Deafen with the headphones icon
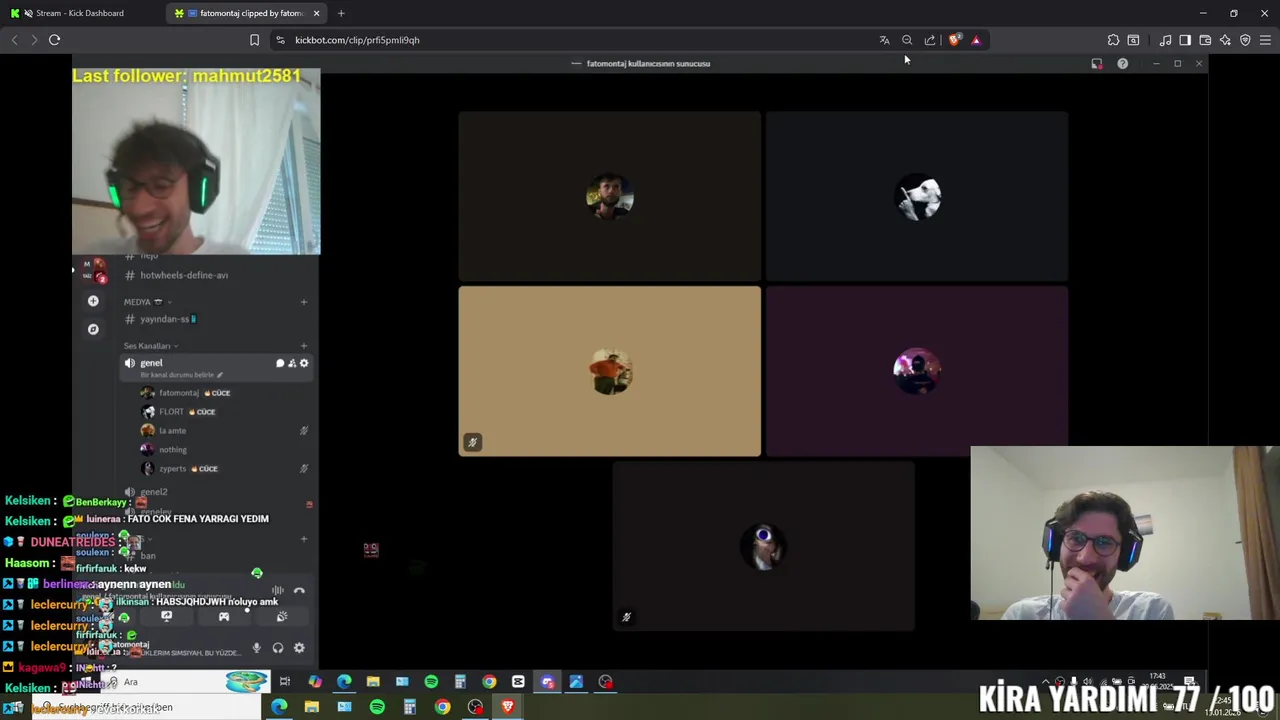 click(278, 648)
